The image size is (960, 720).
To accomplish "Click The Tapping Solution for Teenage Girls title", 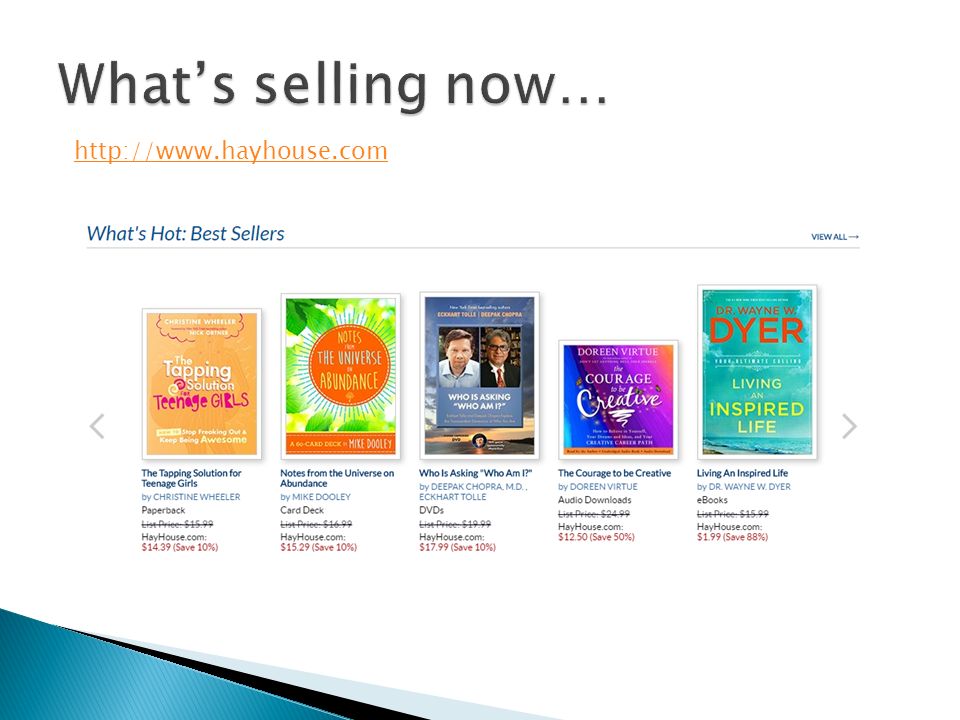I will 191,478.
